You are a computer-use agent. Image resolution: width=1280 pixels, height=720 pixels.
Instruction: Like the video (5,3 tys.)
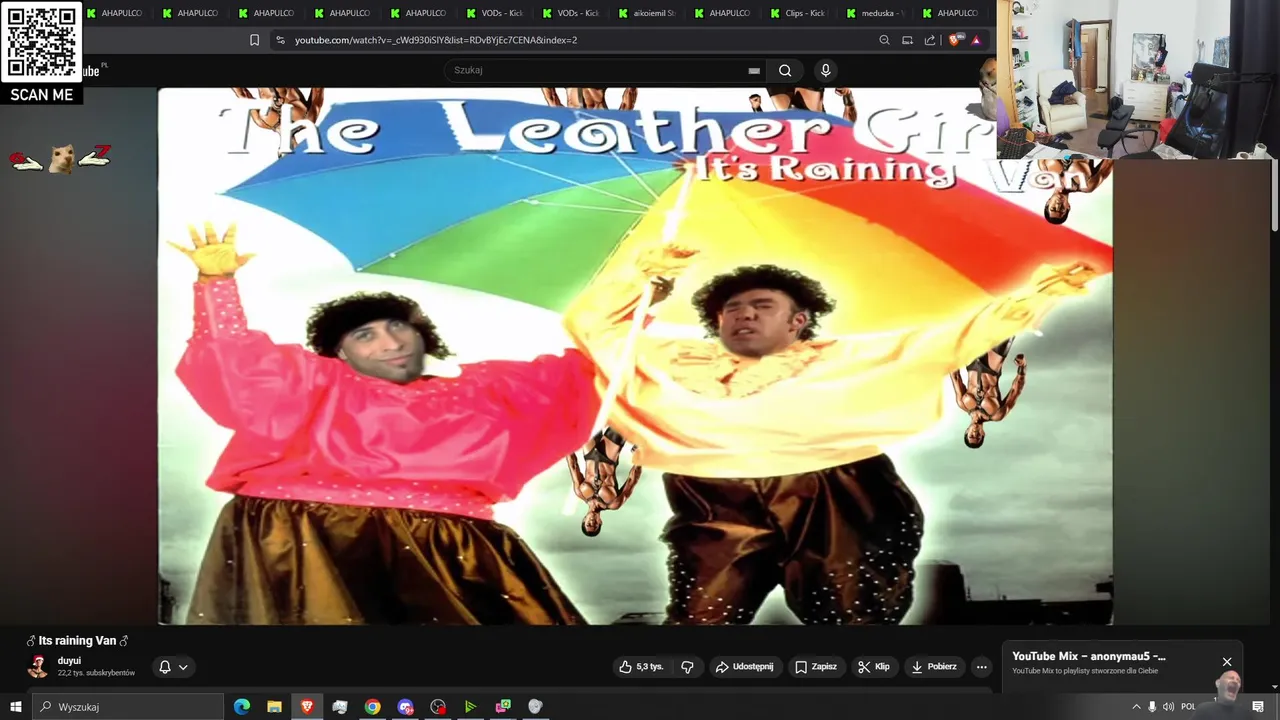[x=641, y=667]
